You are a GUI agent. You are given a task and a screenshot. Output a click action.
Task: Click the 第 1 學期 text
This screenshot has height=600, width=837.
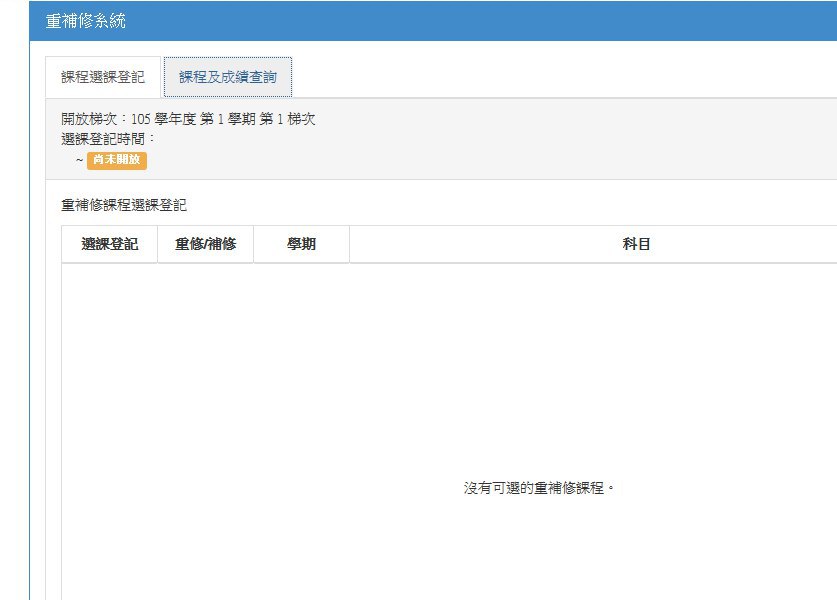click(228, 119)
